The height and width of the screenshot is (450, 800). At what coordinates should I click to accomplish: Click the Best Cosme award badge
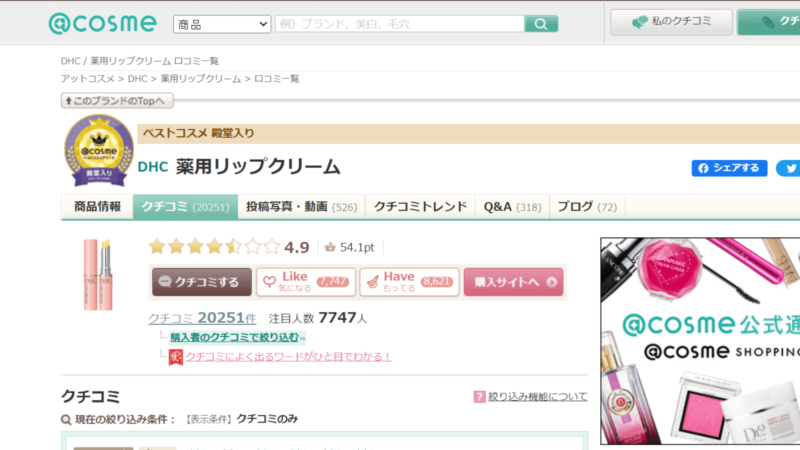(99, 151)
